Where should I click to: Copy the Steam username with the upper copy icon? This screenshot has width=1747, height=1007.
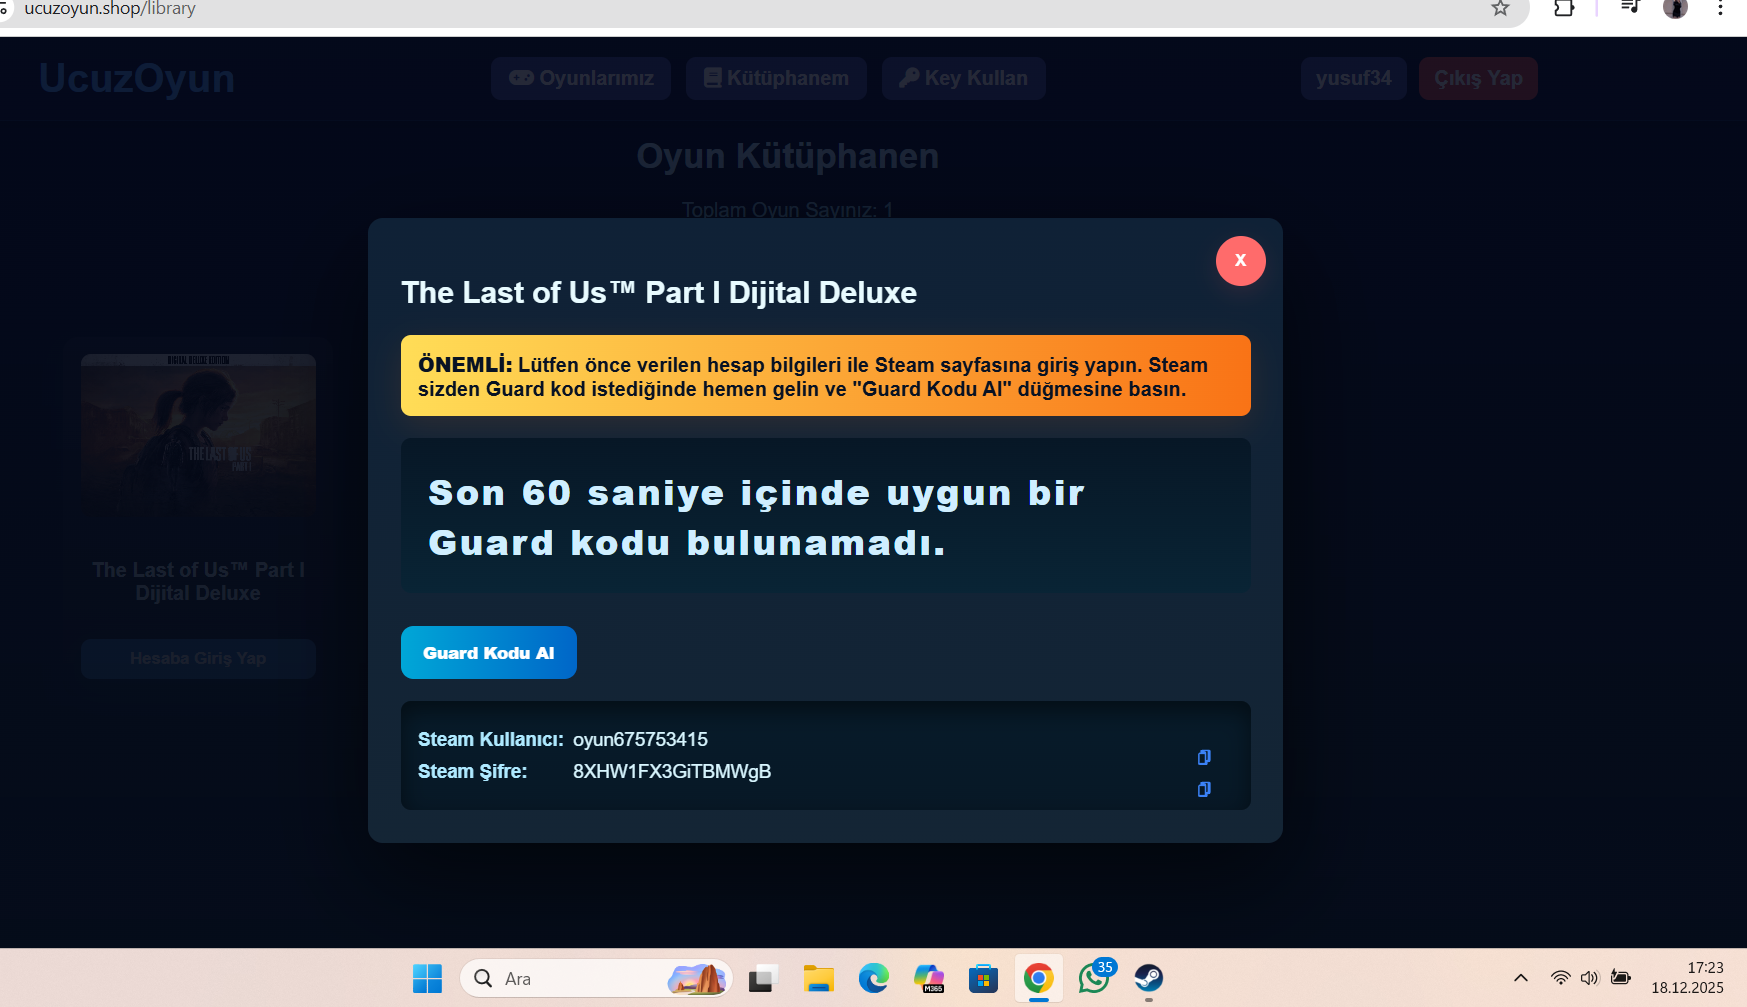[1204, 757]
